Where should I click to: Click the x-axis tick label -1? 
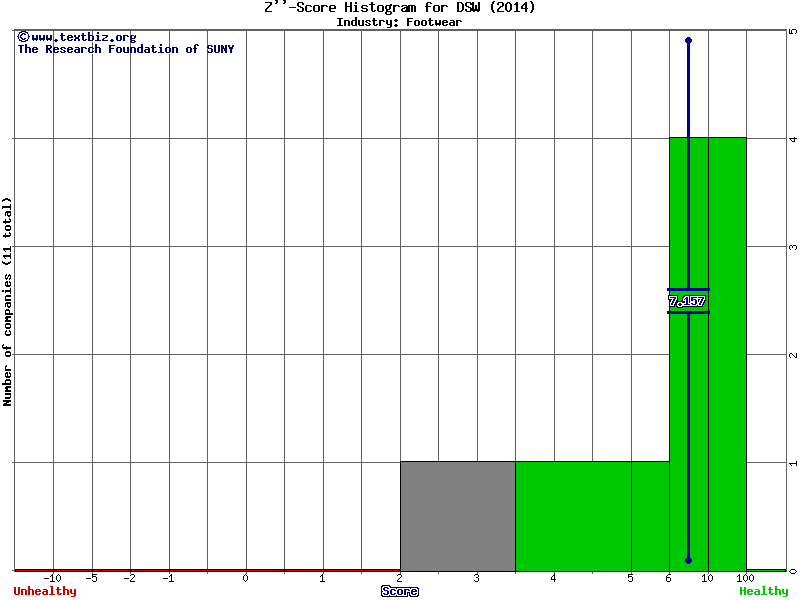(168, 578)
